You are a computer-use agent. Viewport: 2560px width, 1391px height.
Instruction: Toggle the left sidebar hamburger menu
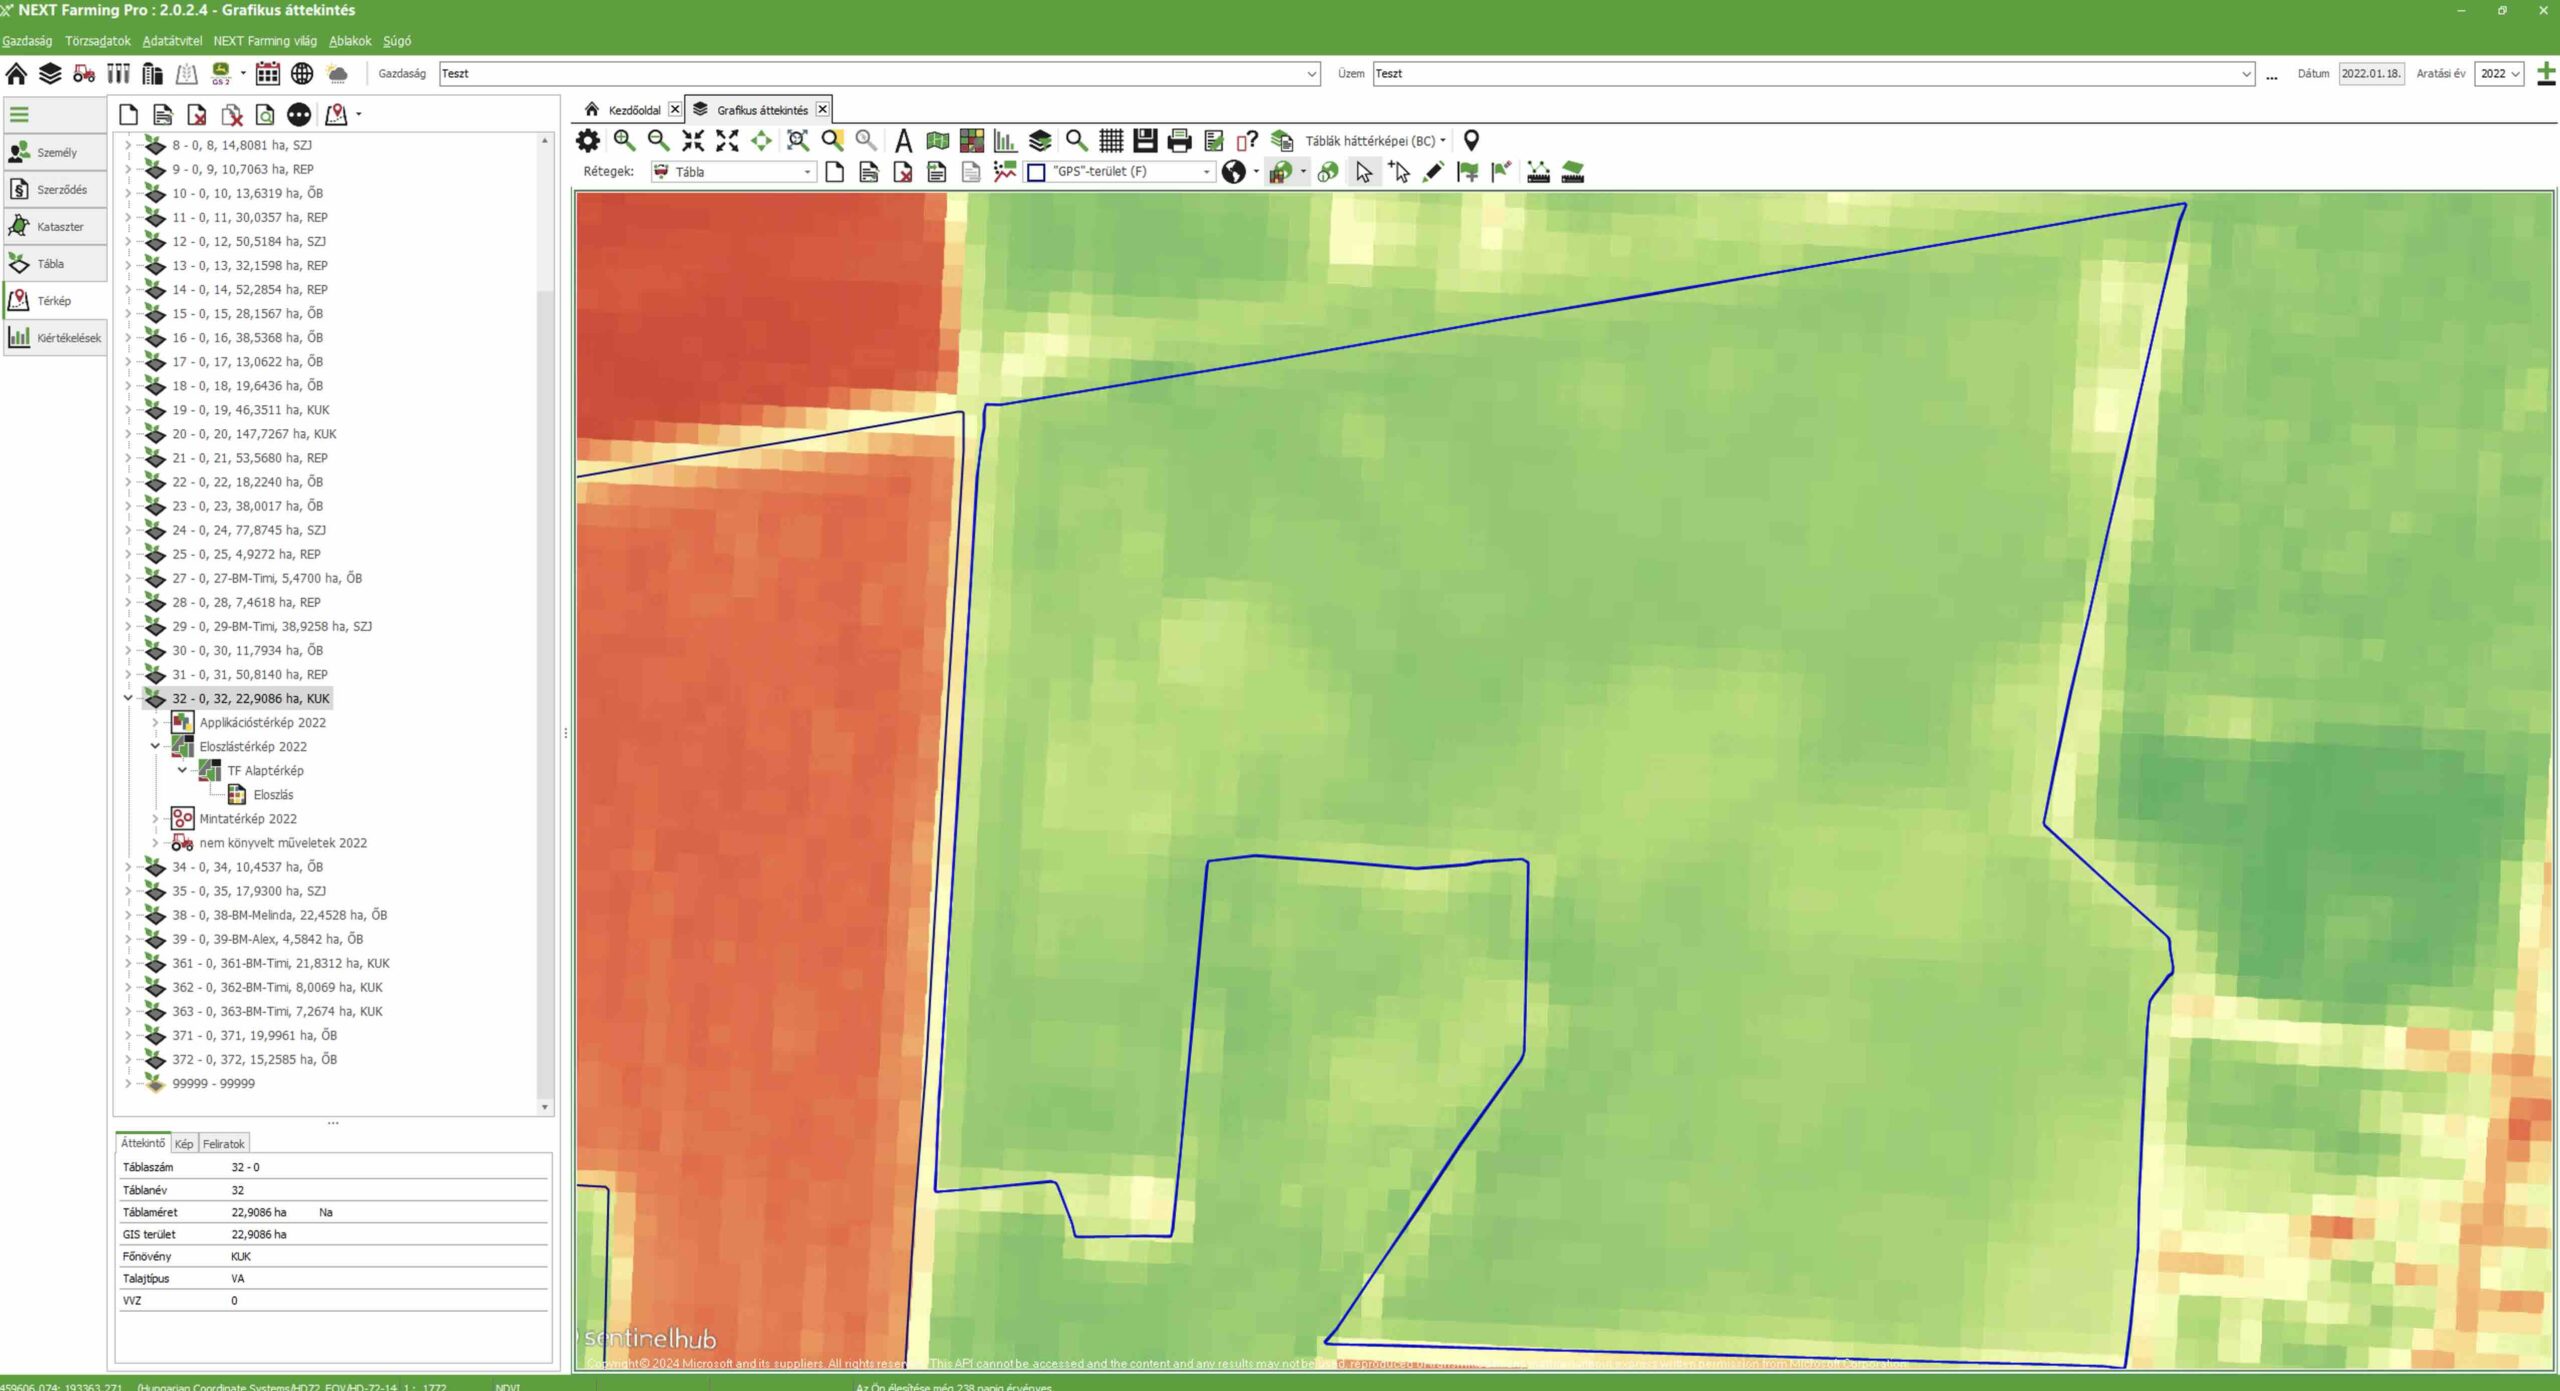[19, 115]
